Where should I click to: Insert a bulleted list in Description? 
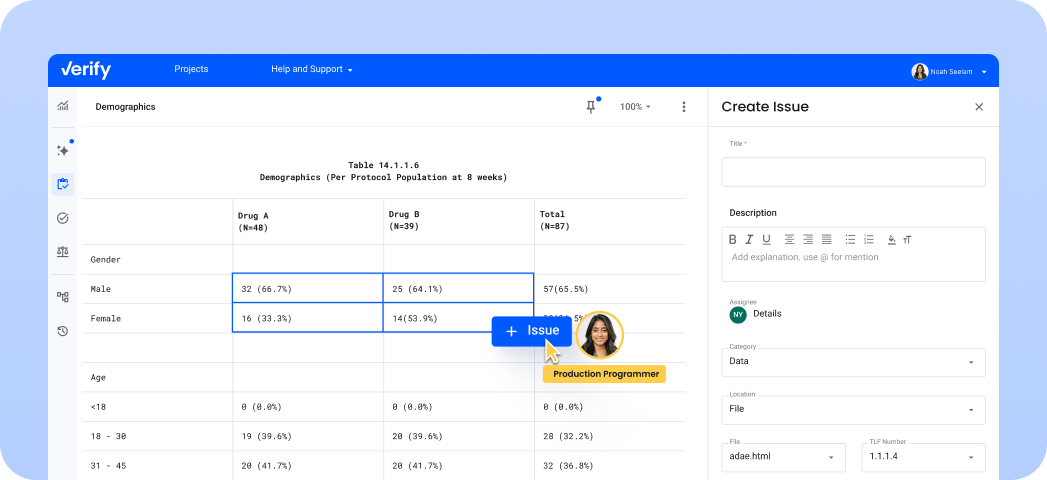pyautogui.click(x=851, y=239)
